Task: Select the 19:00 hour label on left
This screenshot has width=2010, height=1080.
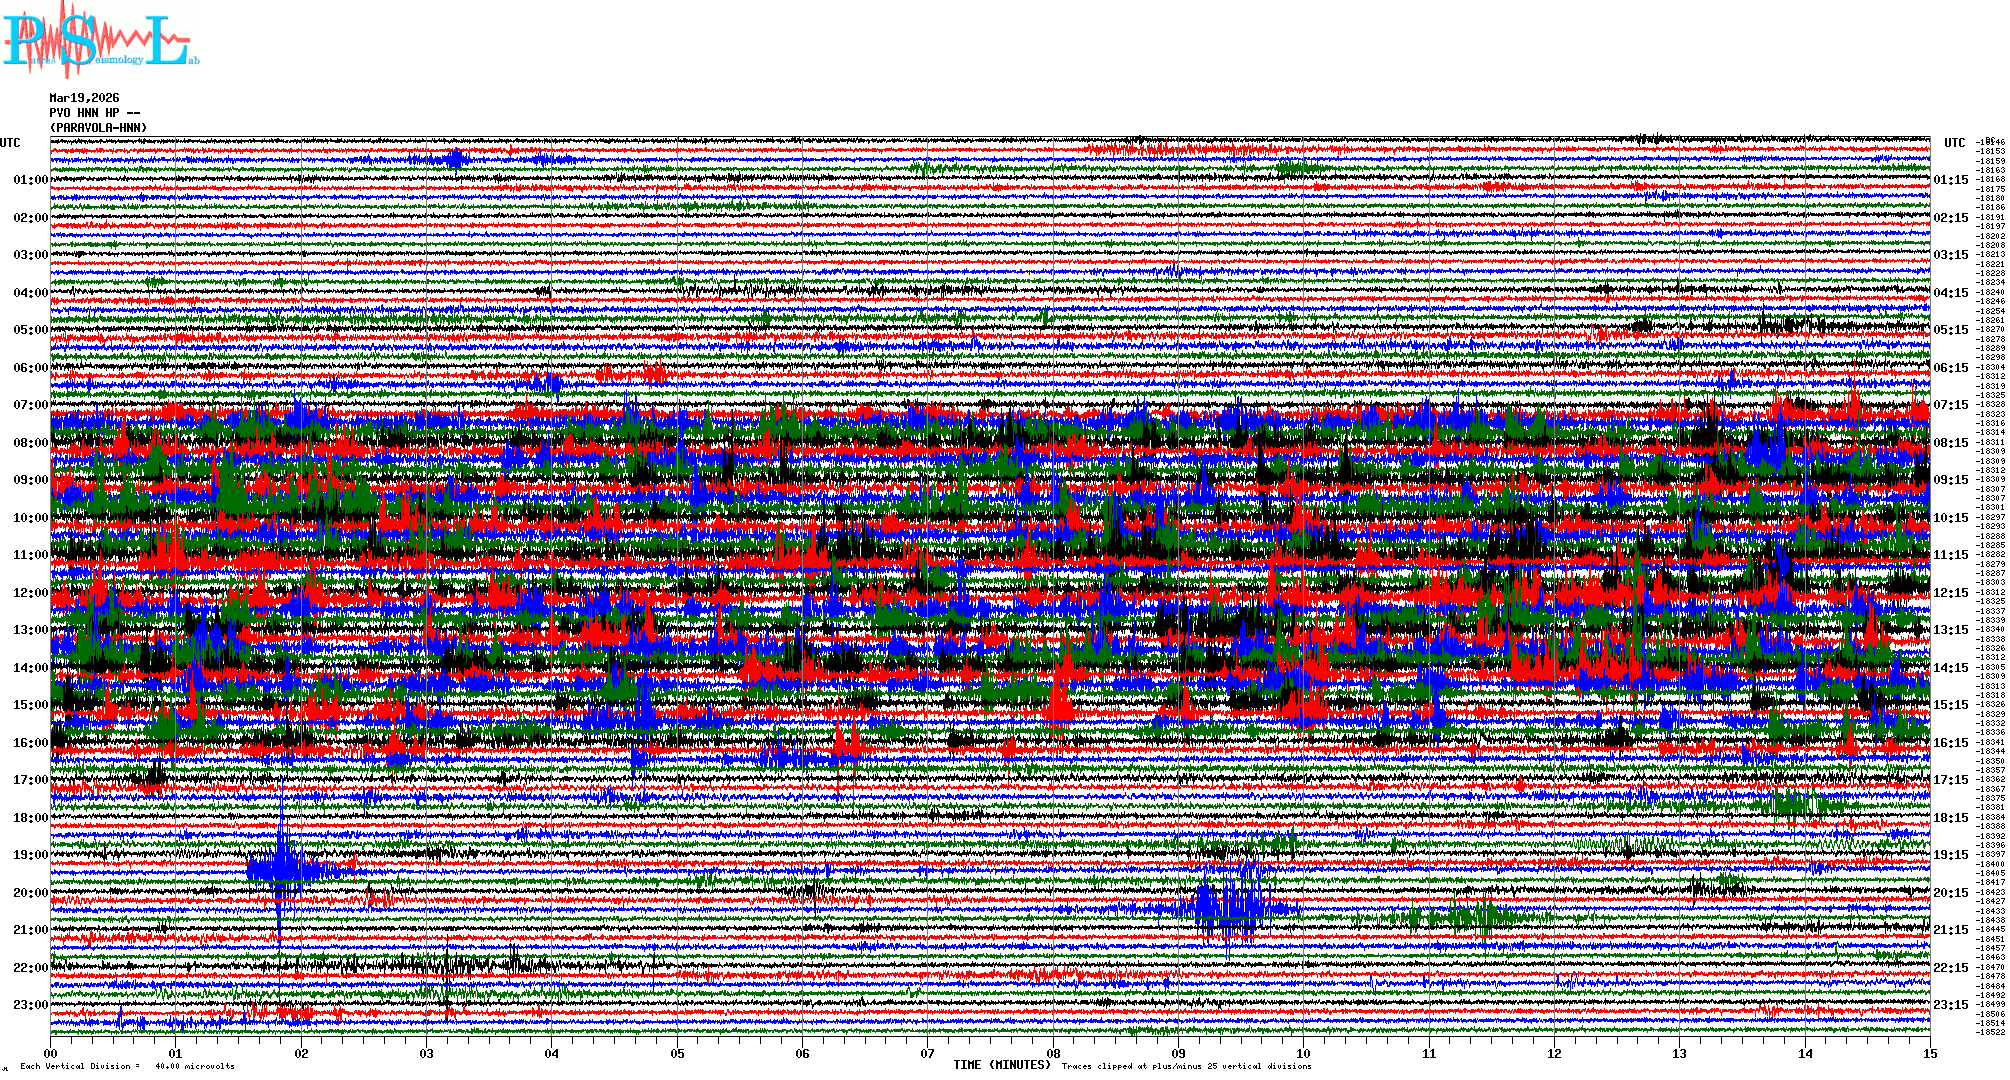Action: (30, 855)
